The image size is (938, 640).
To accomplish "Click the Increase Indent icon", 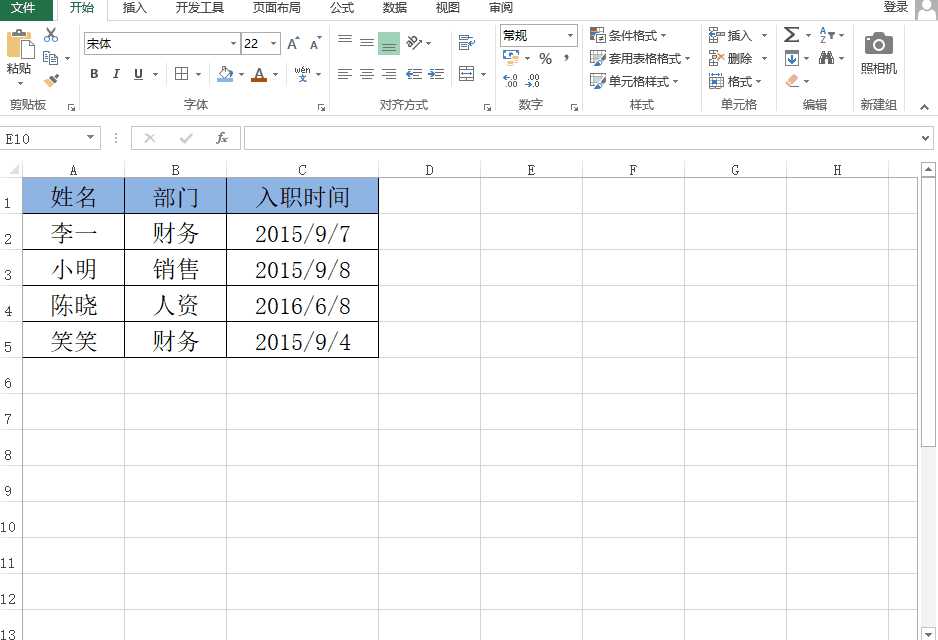I will click(x=436, y=74).
